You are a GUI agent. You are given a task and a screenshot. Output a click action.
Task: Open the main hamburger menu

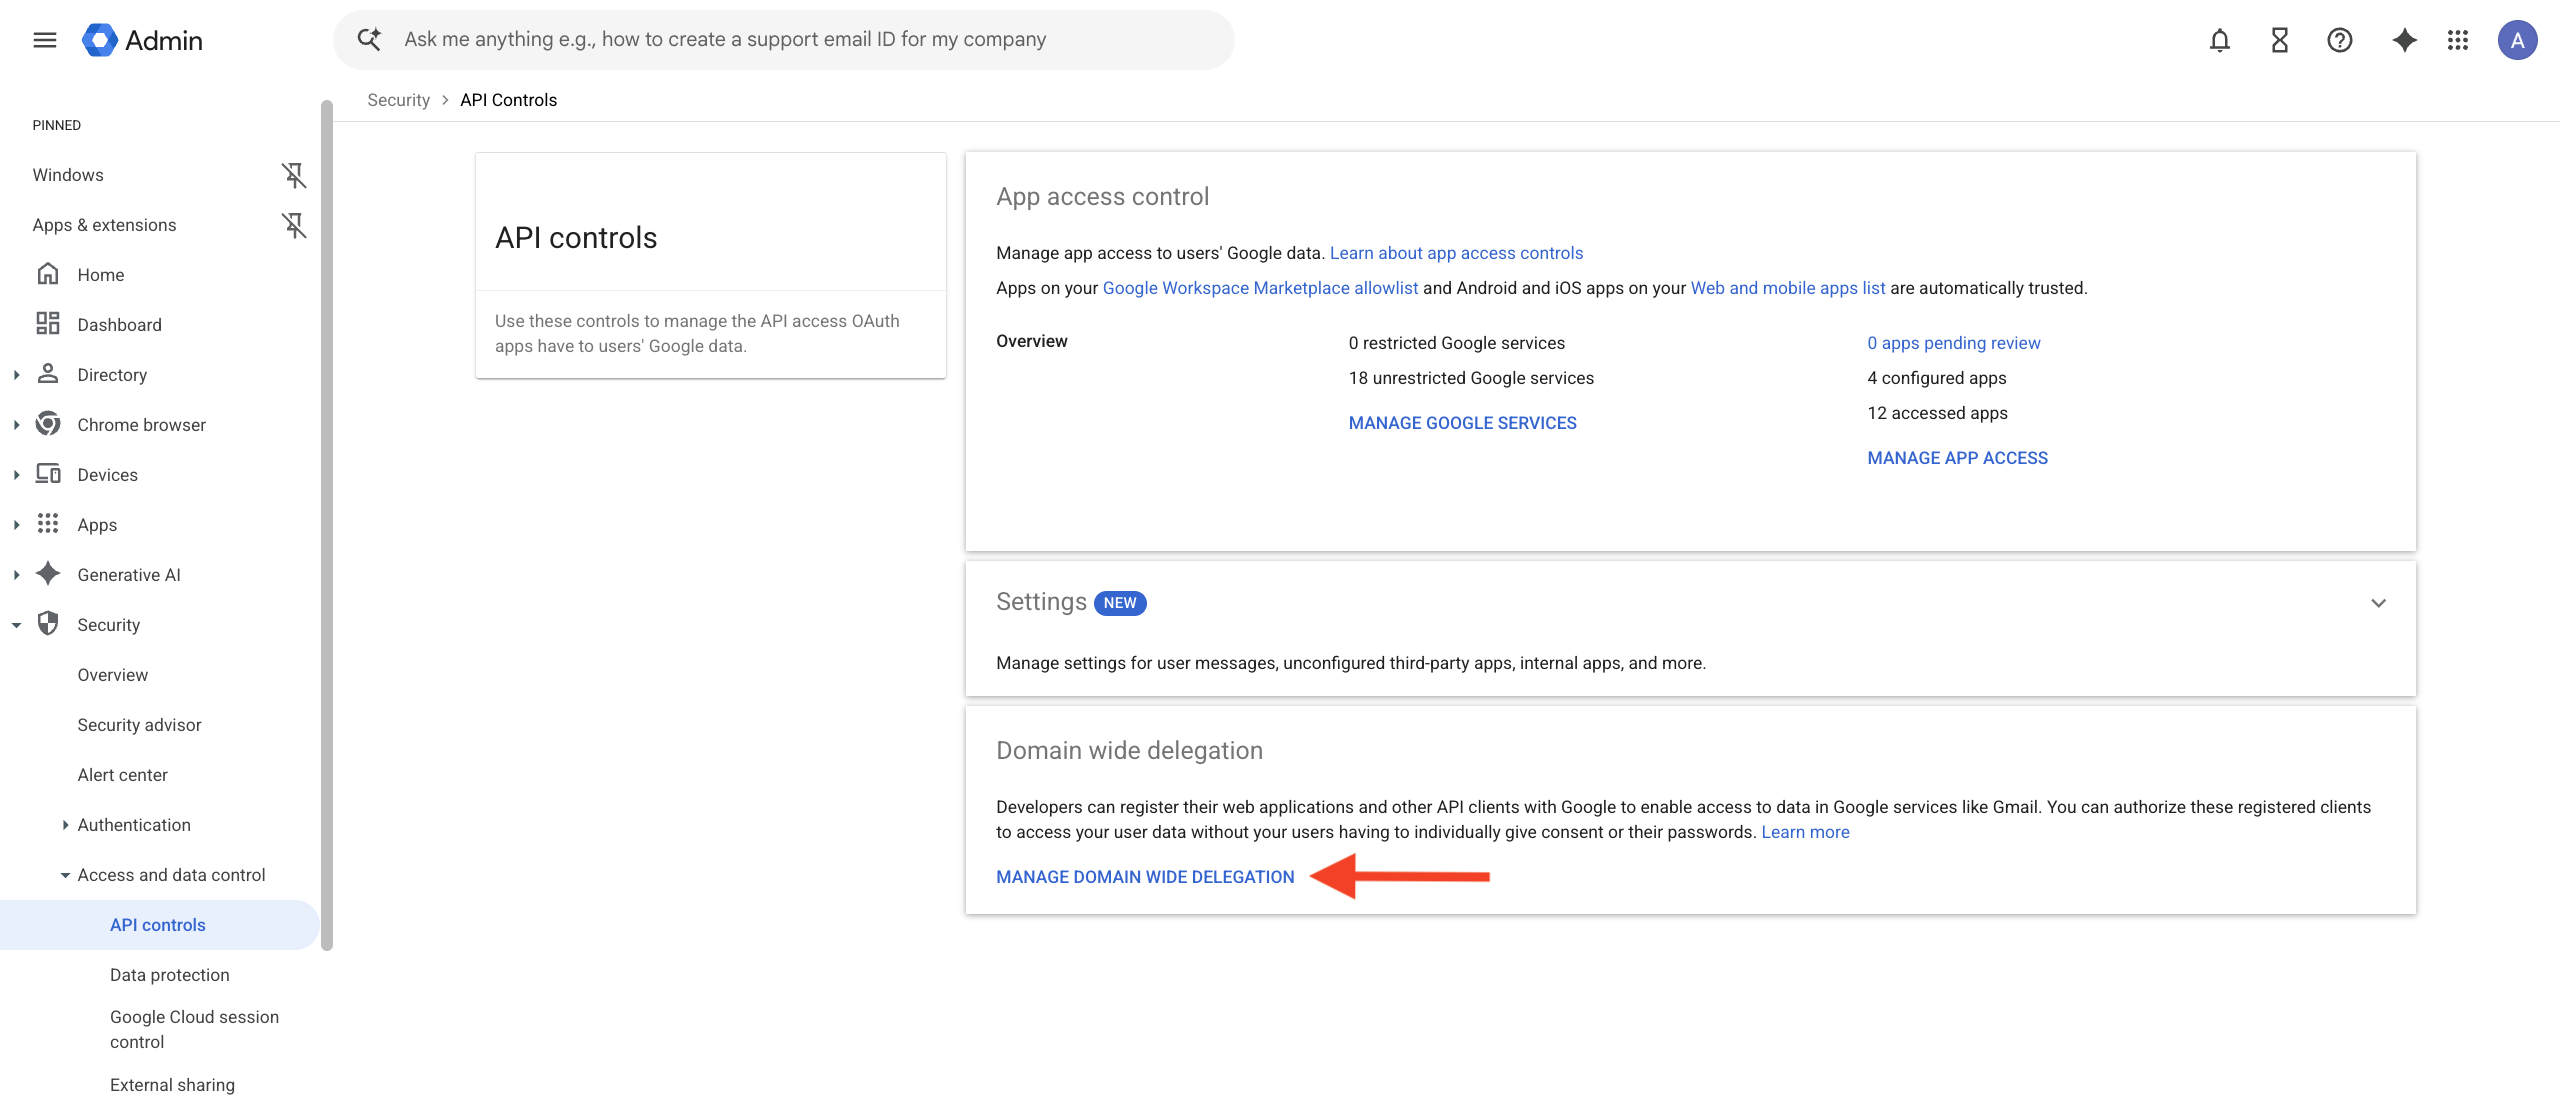tap(44, 40)
